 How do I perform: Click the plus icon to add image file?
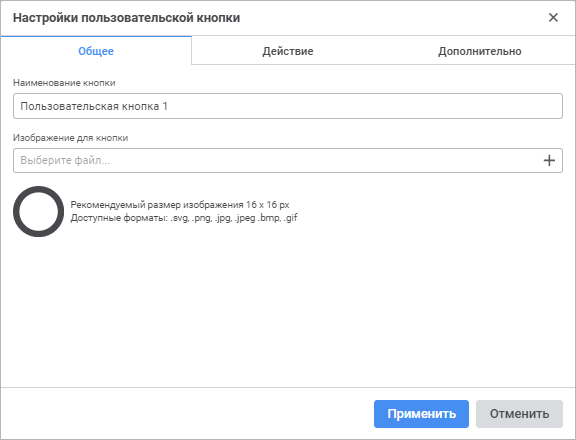pos(549,161)
